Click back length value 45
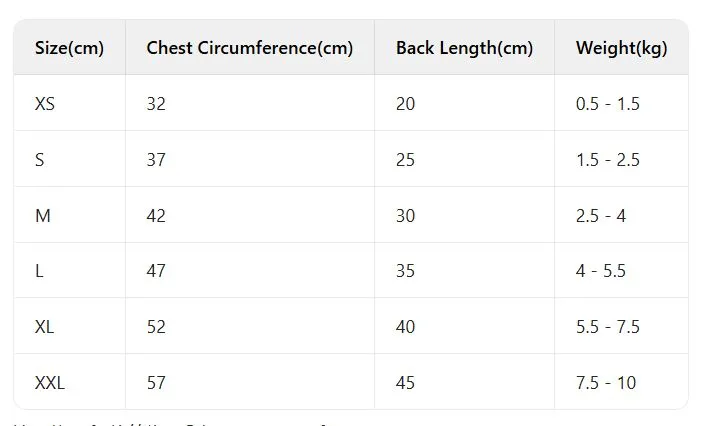Screen dimensions: 709x426 405,383
